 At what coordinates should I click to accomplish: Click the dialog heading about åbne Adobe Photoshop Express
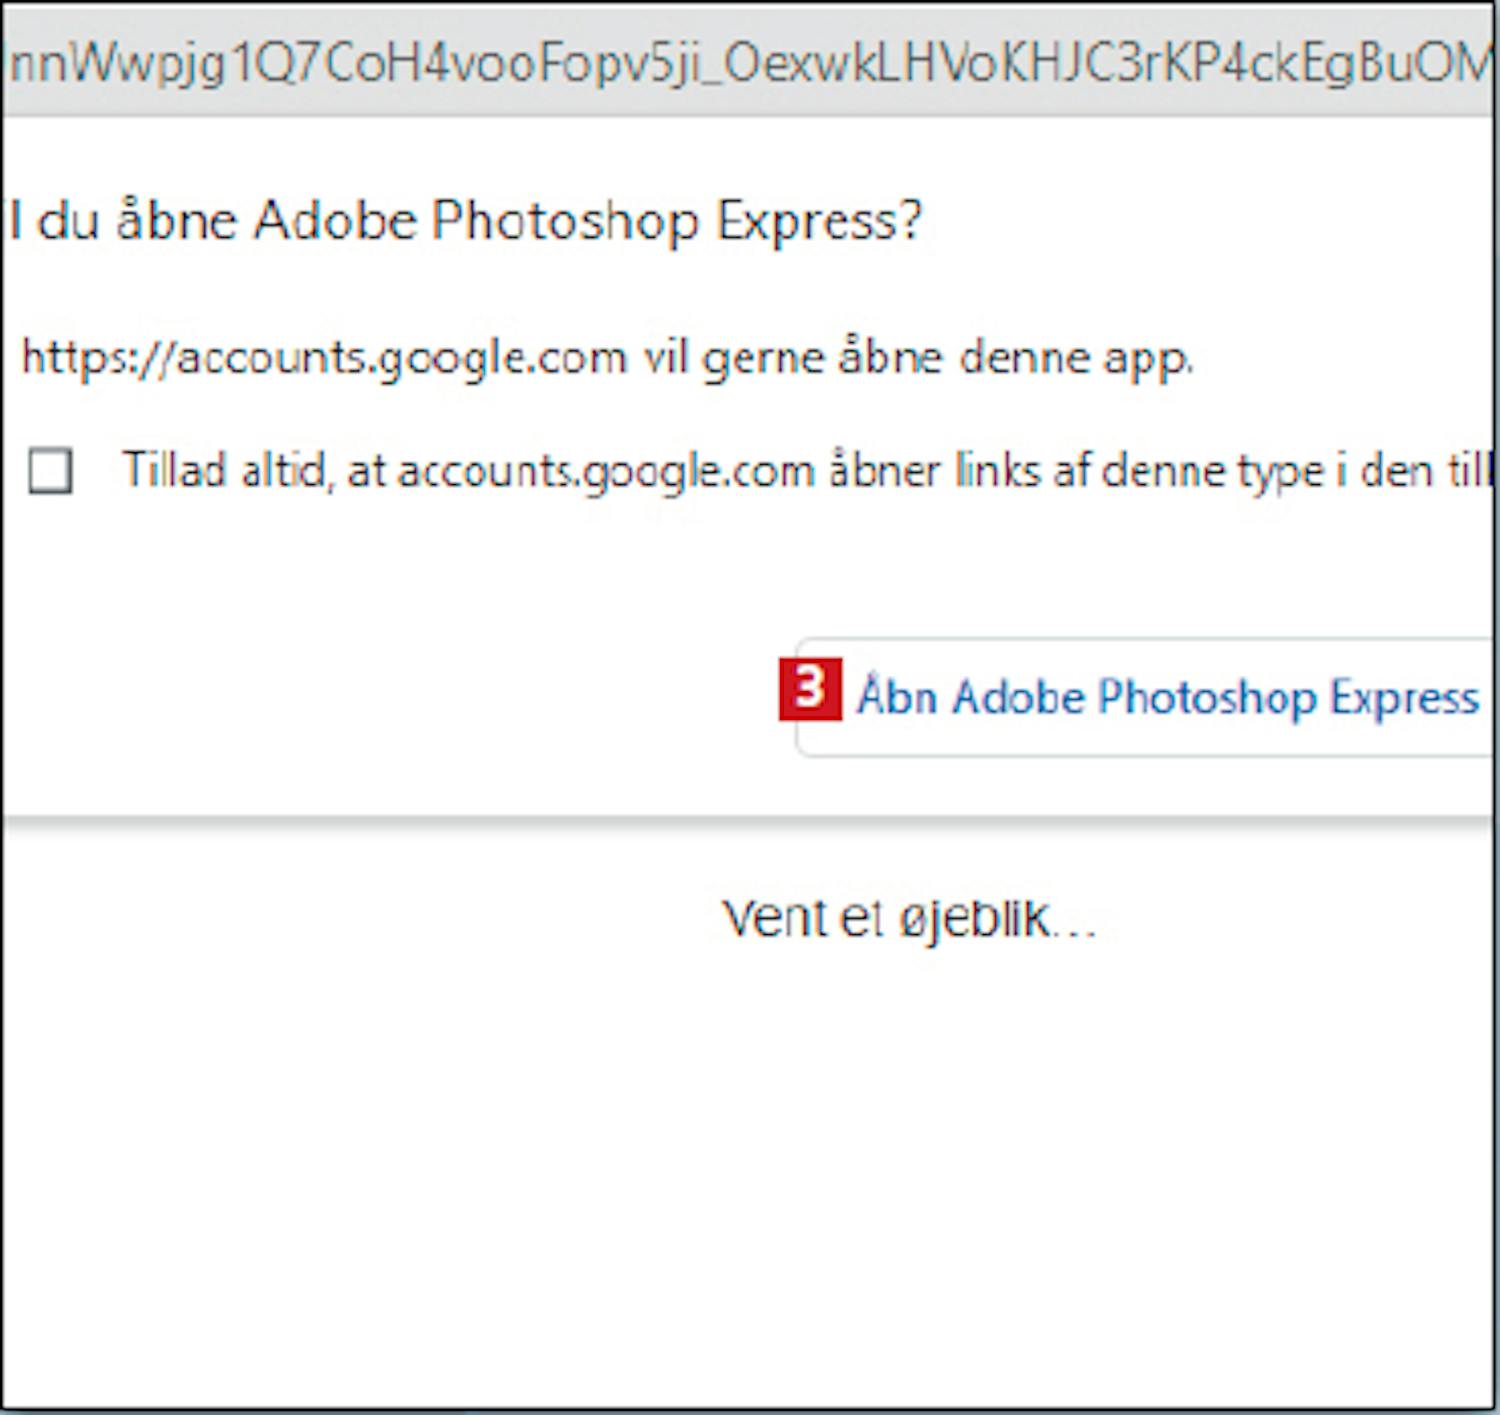[x=465, y=220]
